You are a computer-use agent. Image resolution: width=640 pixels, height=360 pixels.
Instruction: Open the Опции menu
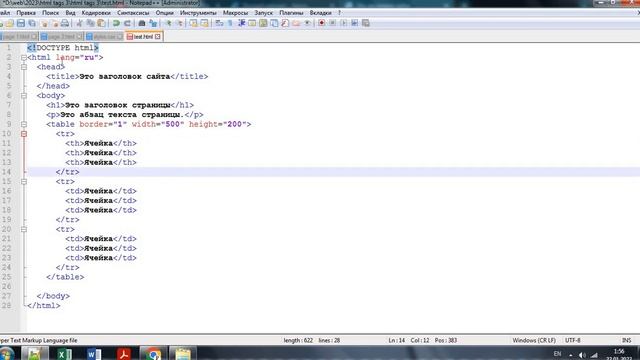[x=164, y=13]
